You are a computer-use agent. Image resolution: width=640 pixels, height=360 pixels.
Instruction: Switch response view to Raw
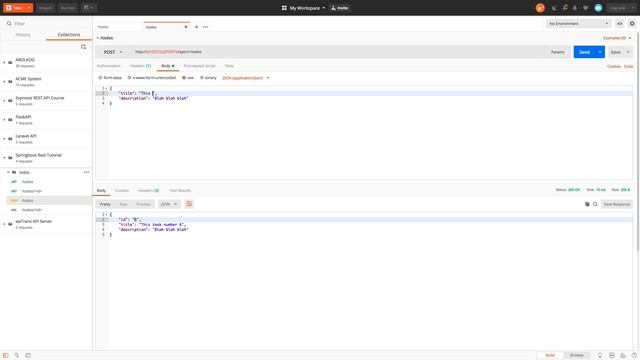pos(123,204)
